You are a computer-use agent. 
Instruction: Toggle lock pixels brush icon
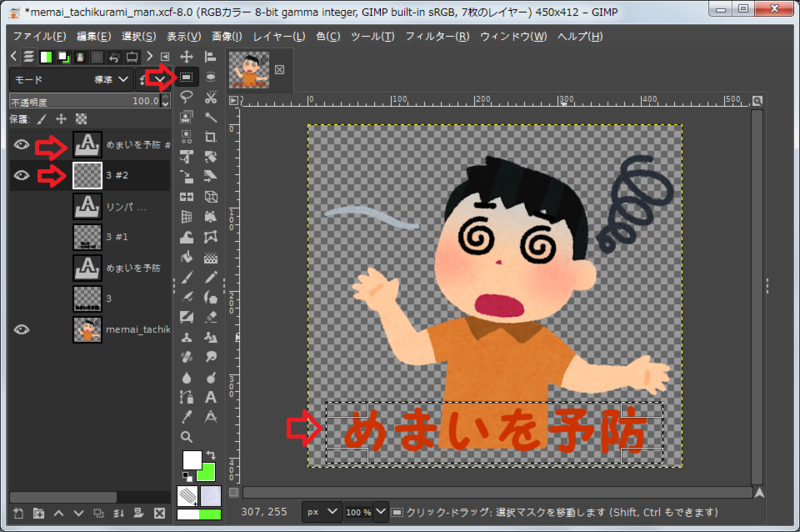pos(42,119)
